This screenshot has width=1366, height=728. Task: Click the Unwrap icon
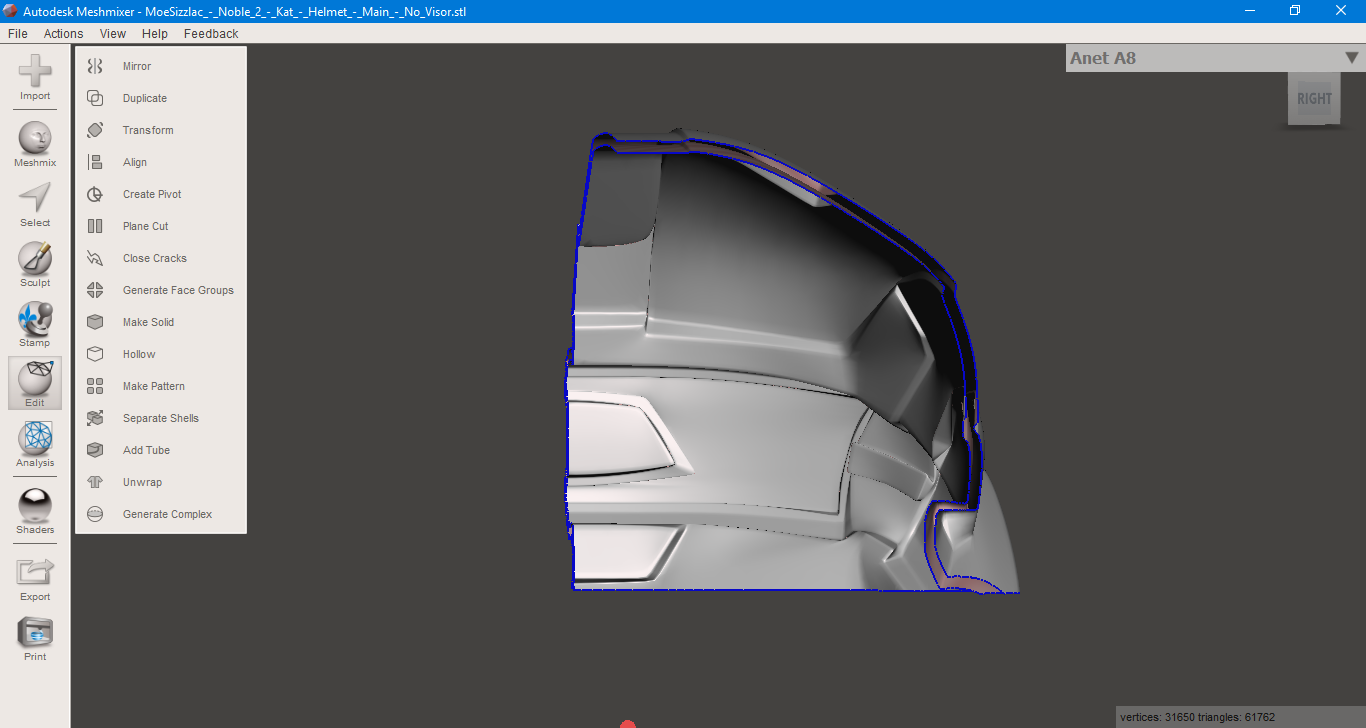[x=95, y=482]
